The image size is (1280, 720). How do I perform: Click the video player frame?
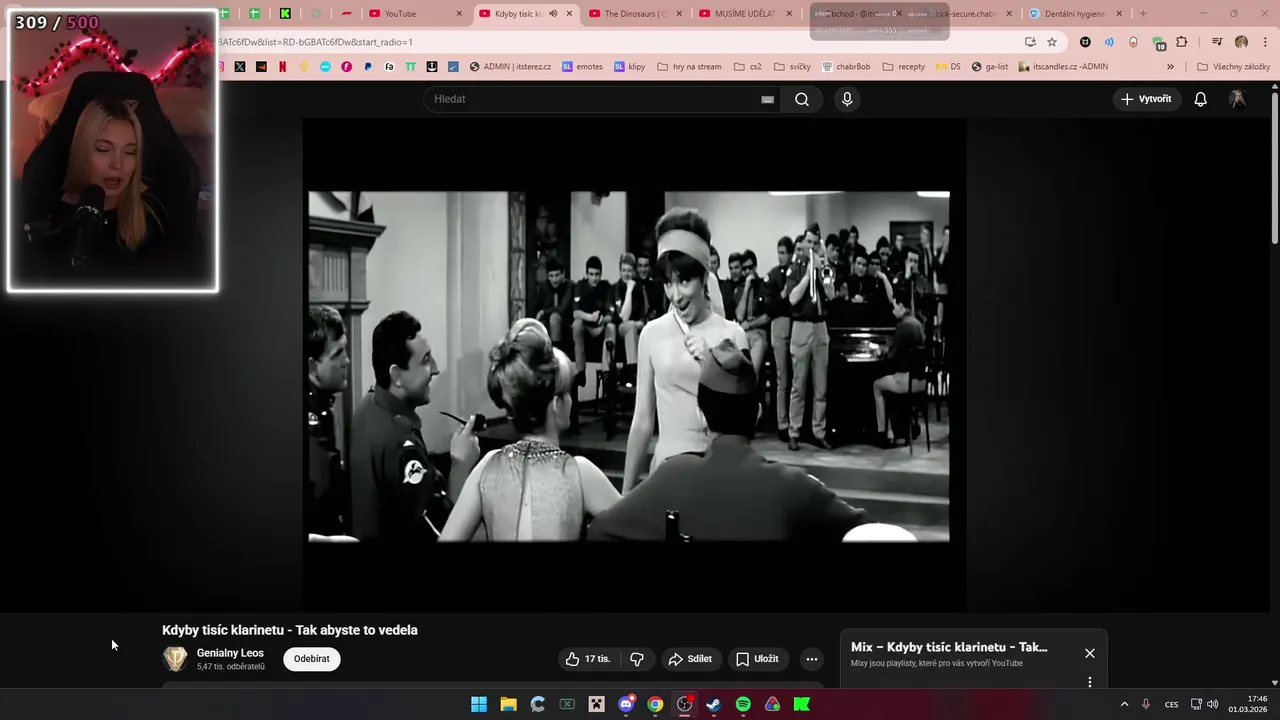coord(634,365)
